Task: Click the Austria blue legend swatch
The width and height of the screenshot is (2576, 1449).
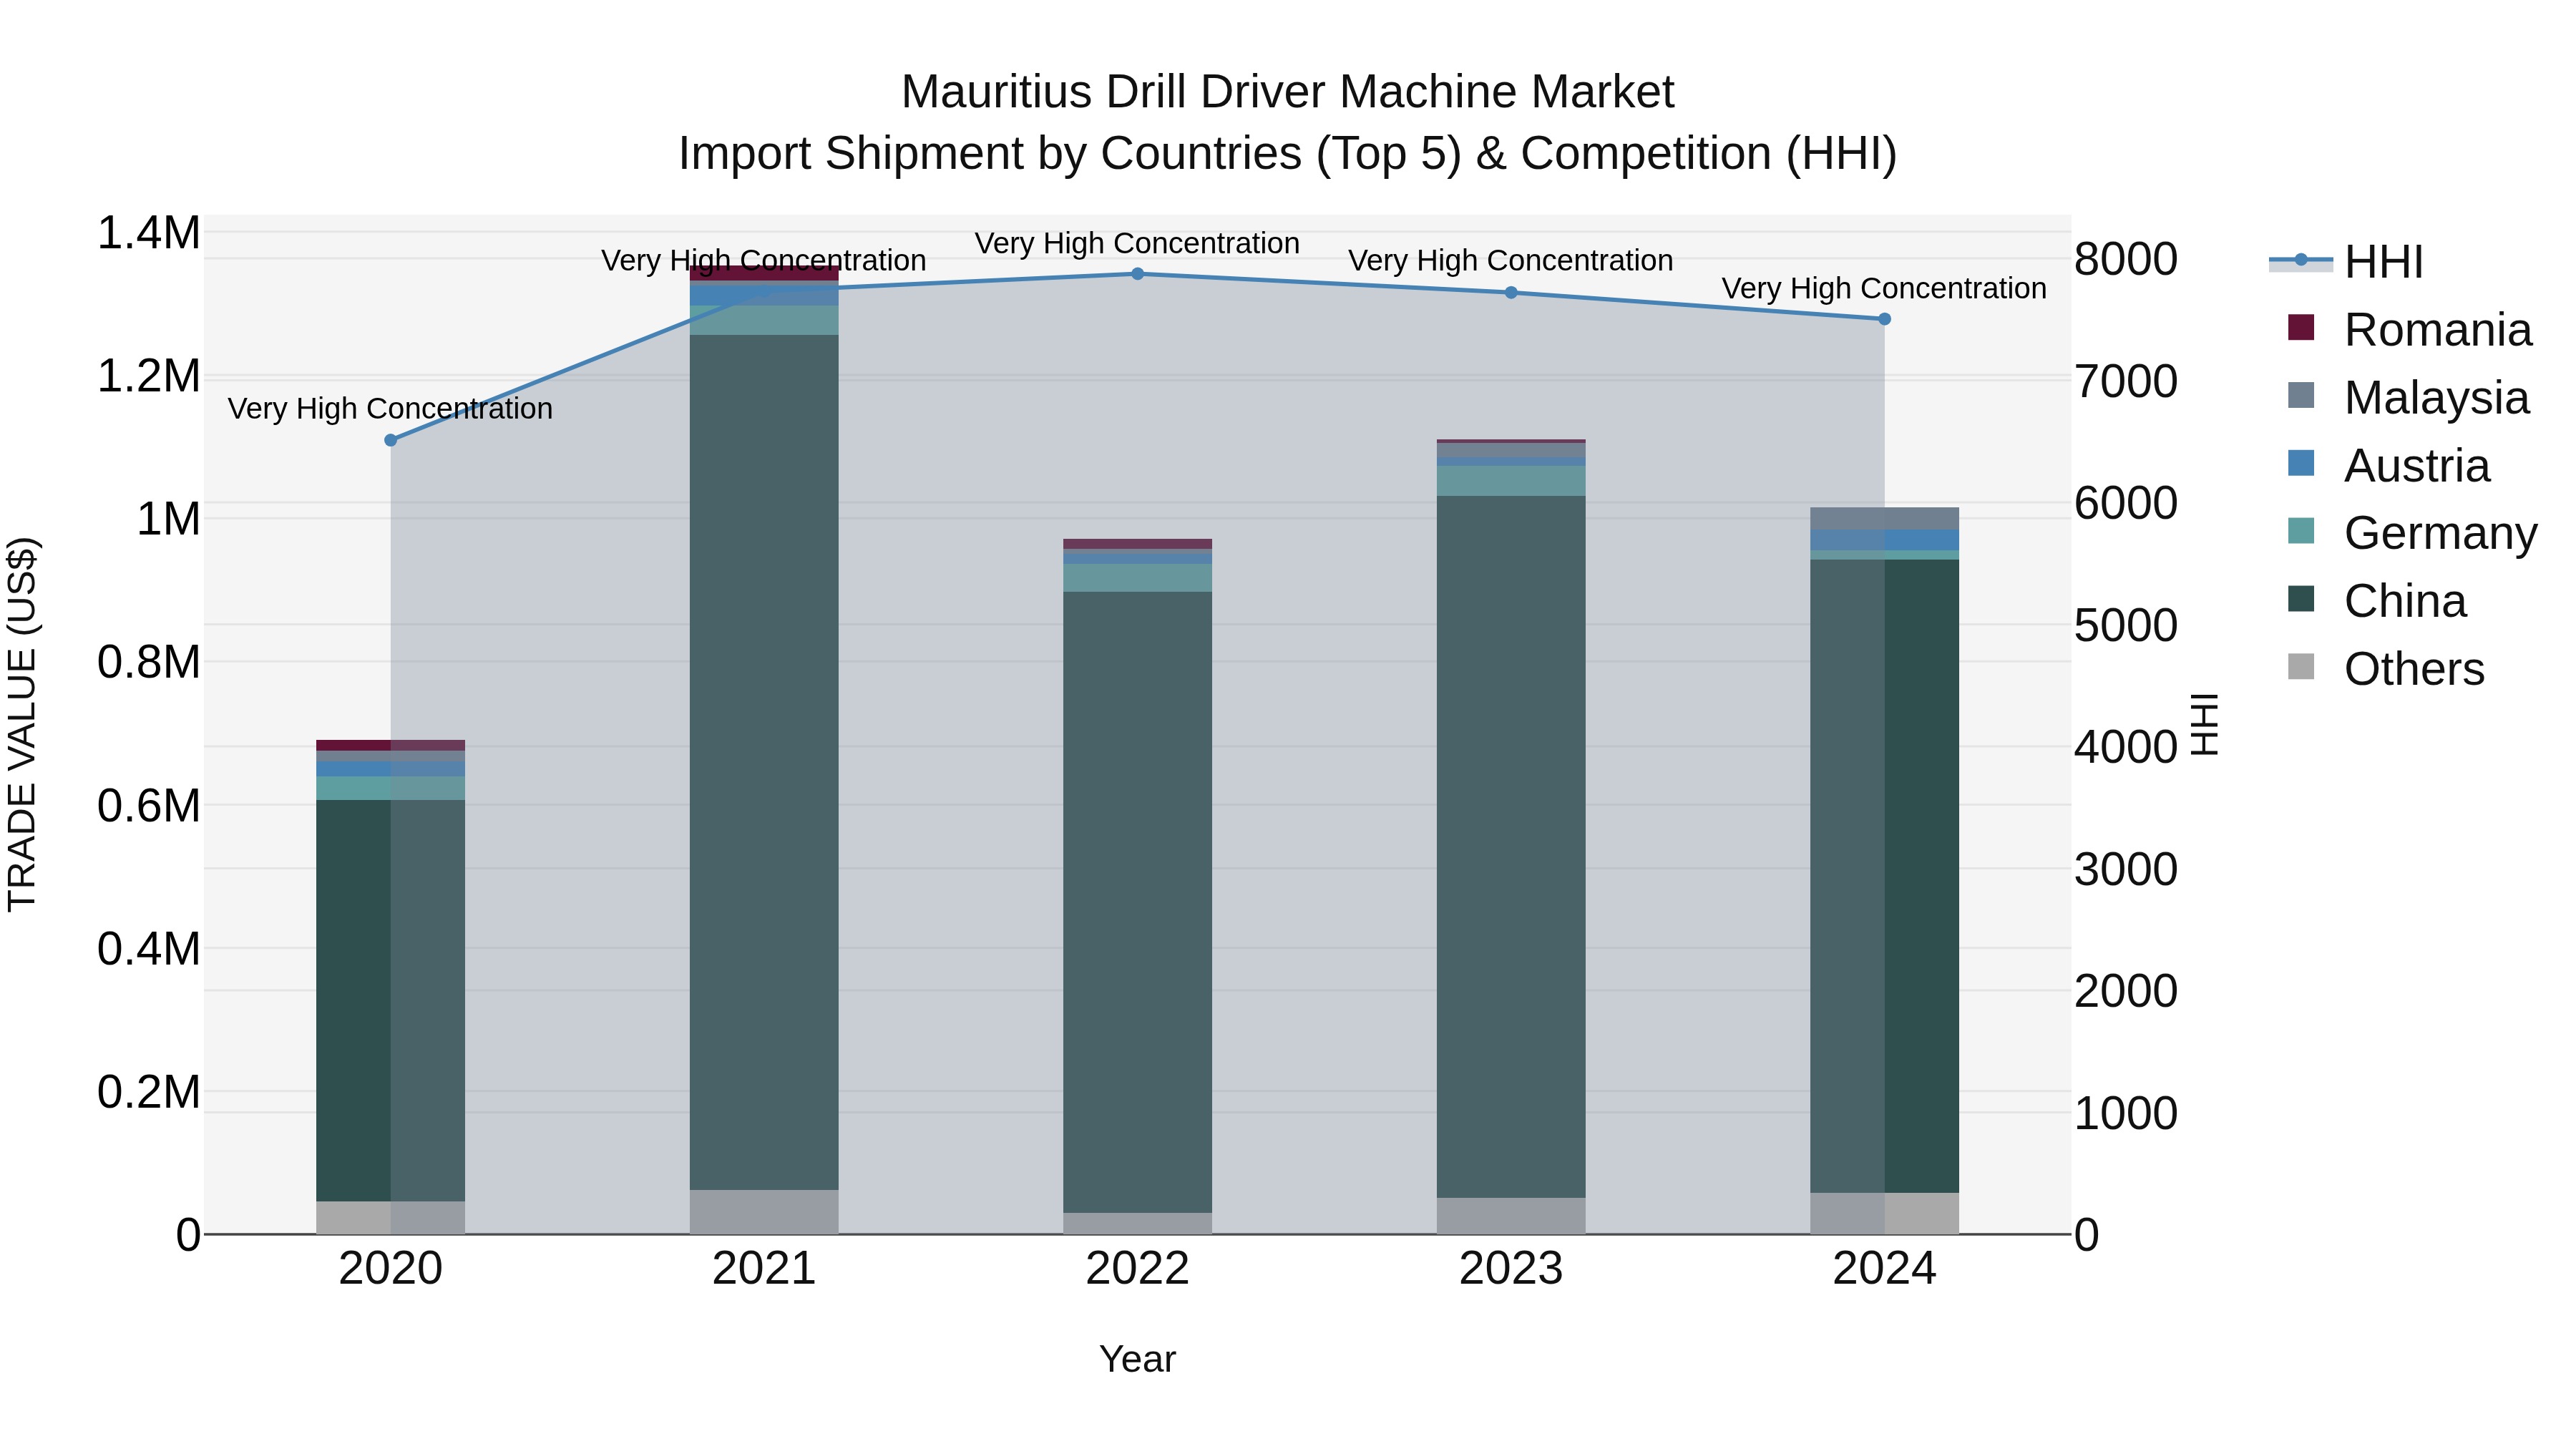Action: (2301, 463)
